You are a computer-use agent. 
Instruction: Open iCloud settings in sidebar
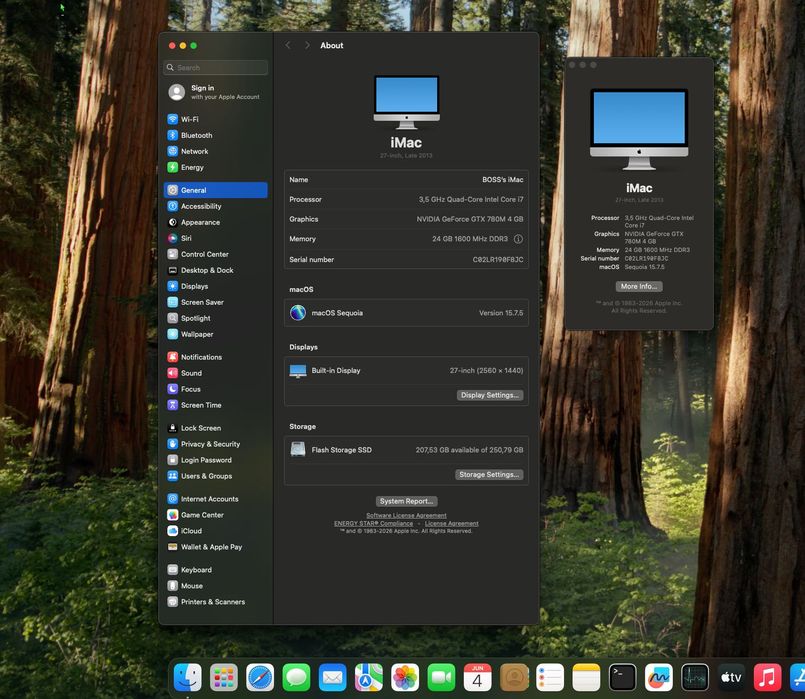pyautogui.click(x=216, y=531)
